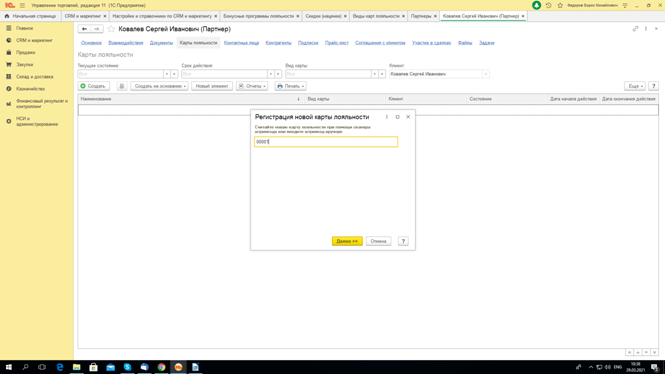
Task: Open Срок действия filter dropdown
Action: pyautogui.click(x=271, y=74)
